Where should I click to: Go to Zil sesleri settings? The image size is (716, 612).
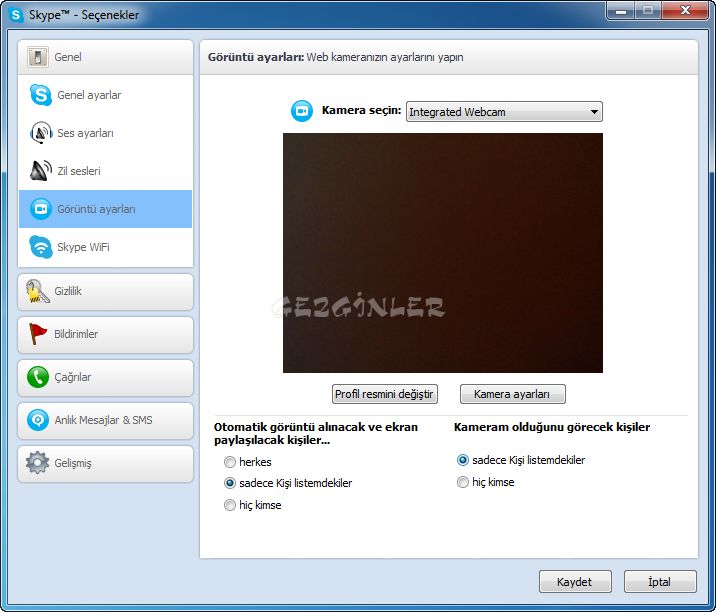[x=105, y=171]
